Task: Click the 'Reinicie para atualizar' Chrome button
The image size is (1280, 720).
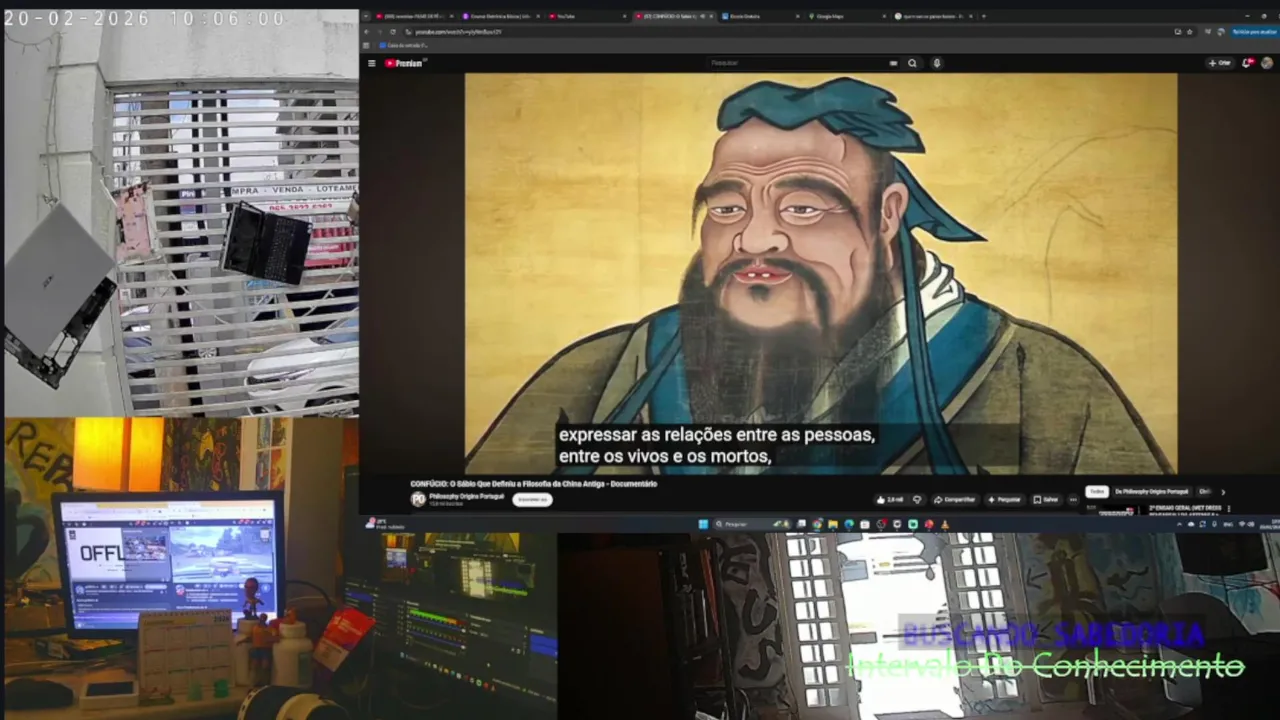Action: (1255, 32)
